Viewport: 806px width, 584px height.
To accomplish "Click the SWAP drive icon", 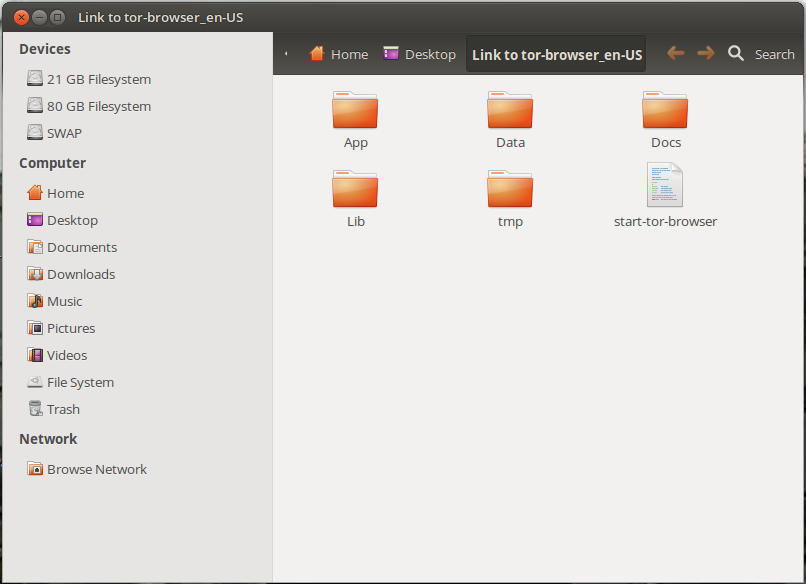I will coord(34,132).
